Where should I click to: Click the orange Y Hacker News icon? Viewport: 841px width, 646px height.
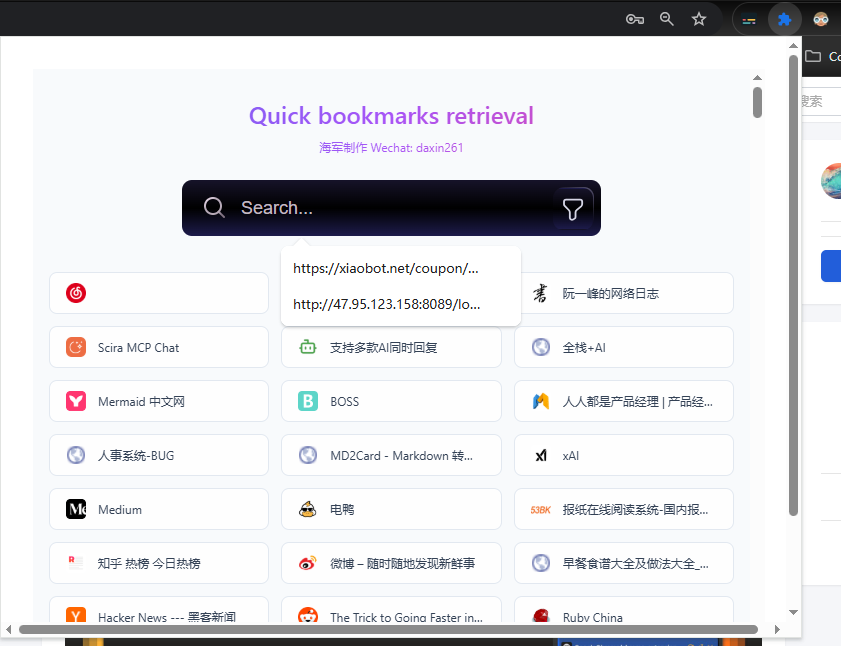click(76, 615)
